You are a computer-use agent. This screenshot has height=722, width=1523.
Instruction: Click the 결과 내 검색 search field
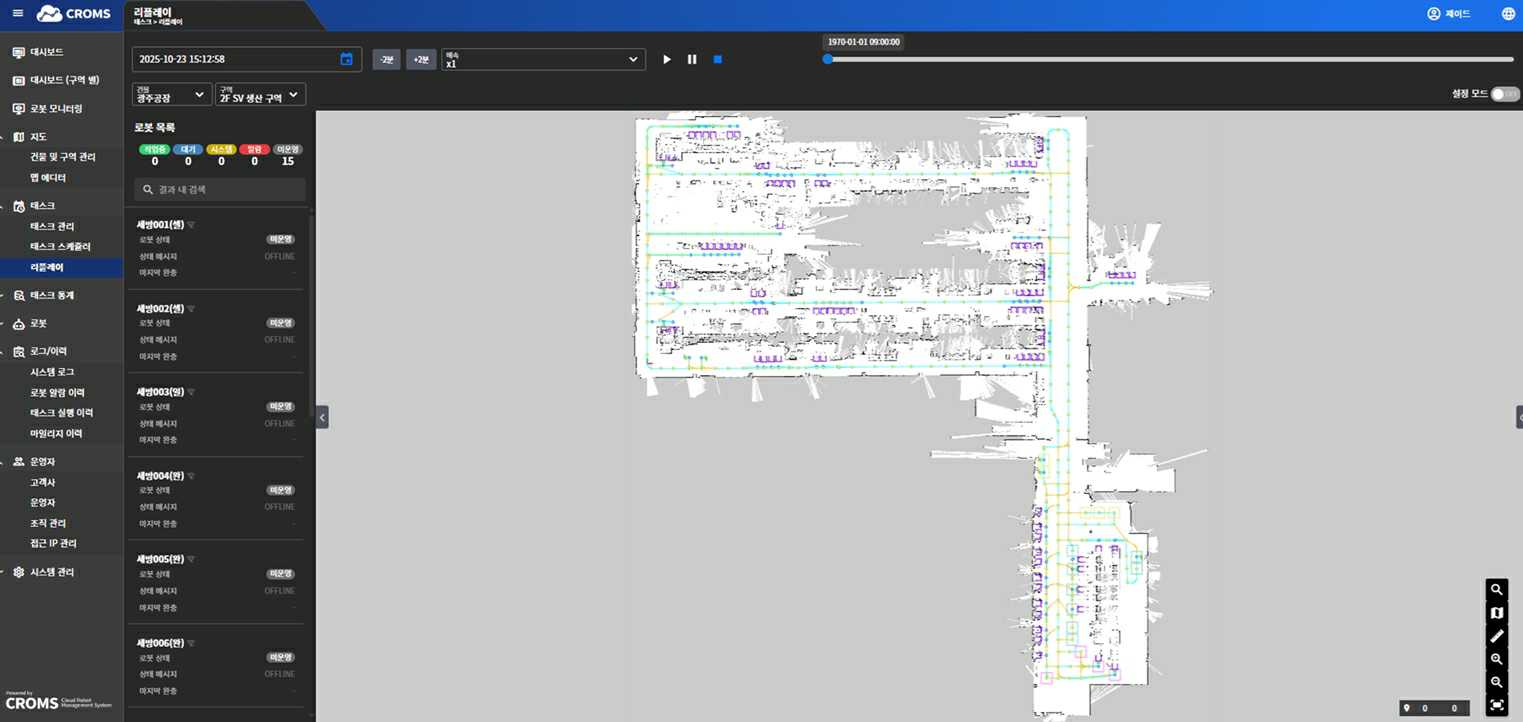220,189
